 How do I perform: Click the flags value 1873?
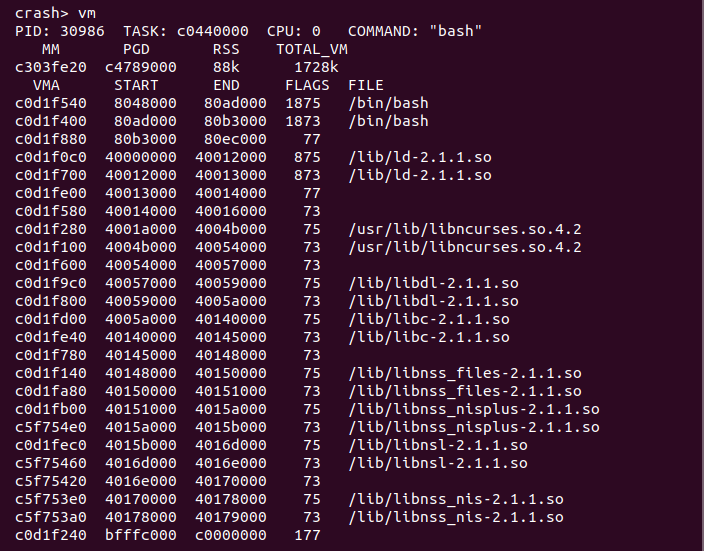pos(303,121)
